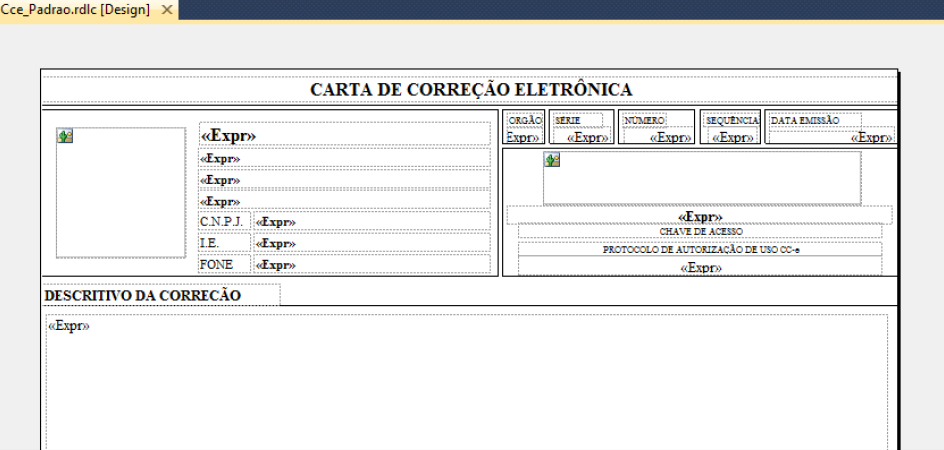
Task: Close the Cce_Padrao.rdlc design tab
Action: coord(167,10)
